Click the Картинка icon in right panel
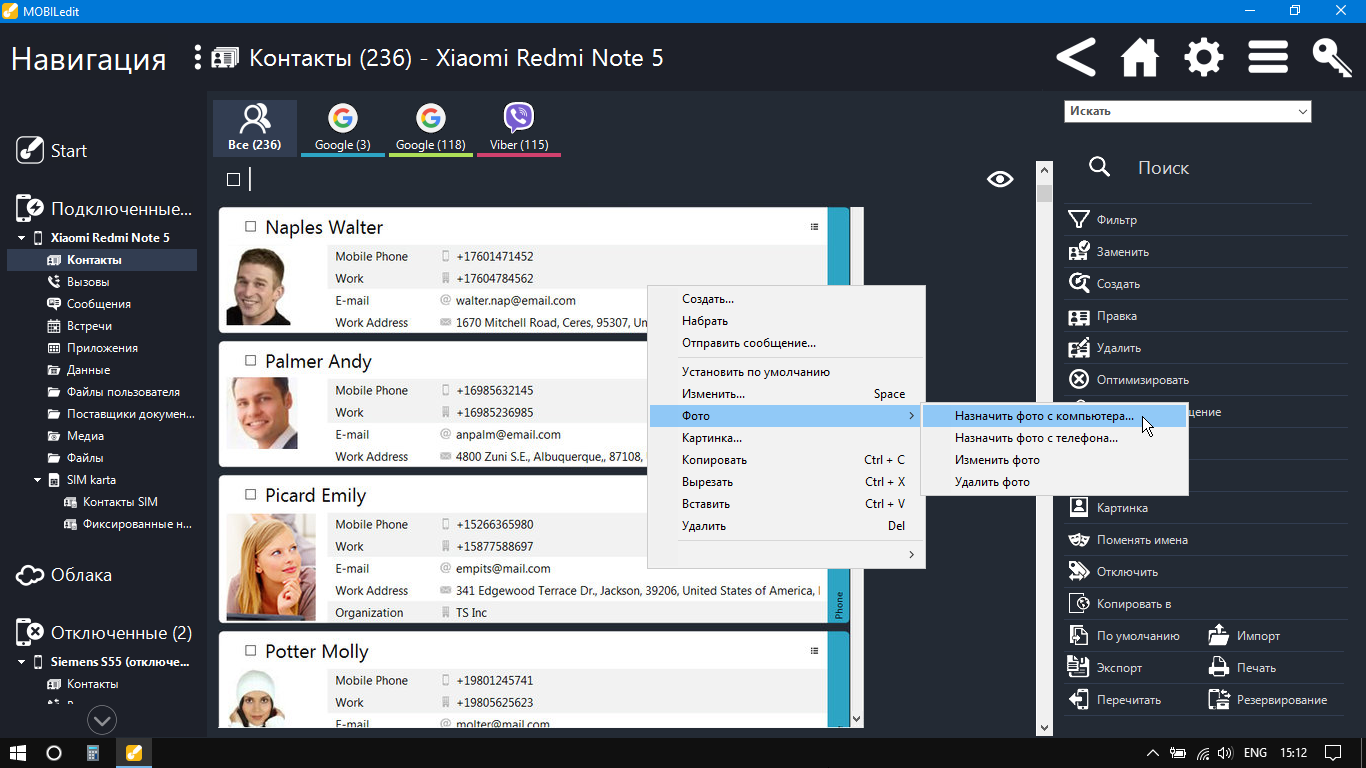This screenshot has width=1366, height=768. [1078, 508]
